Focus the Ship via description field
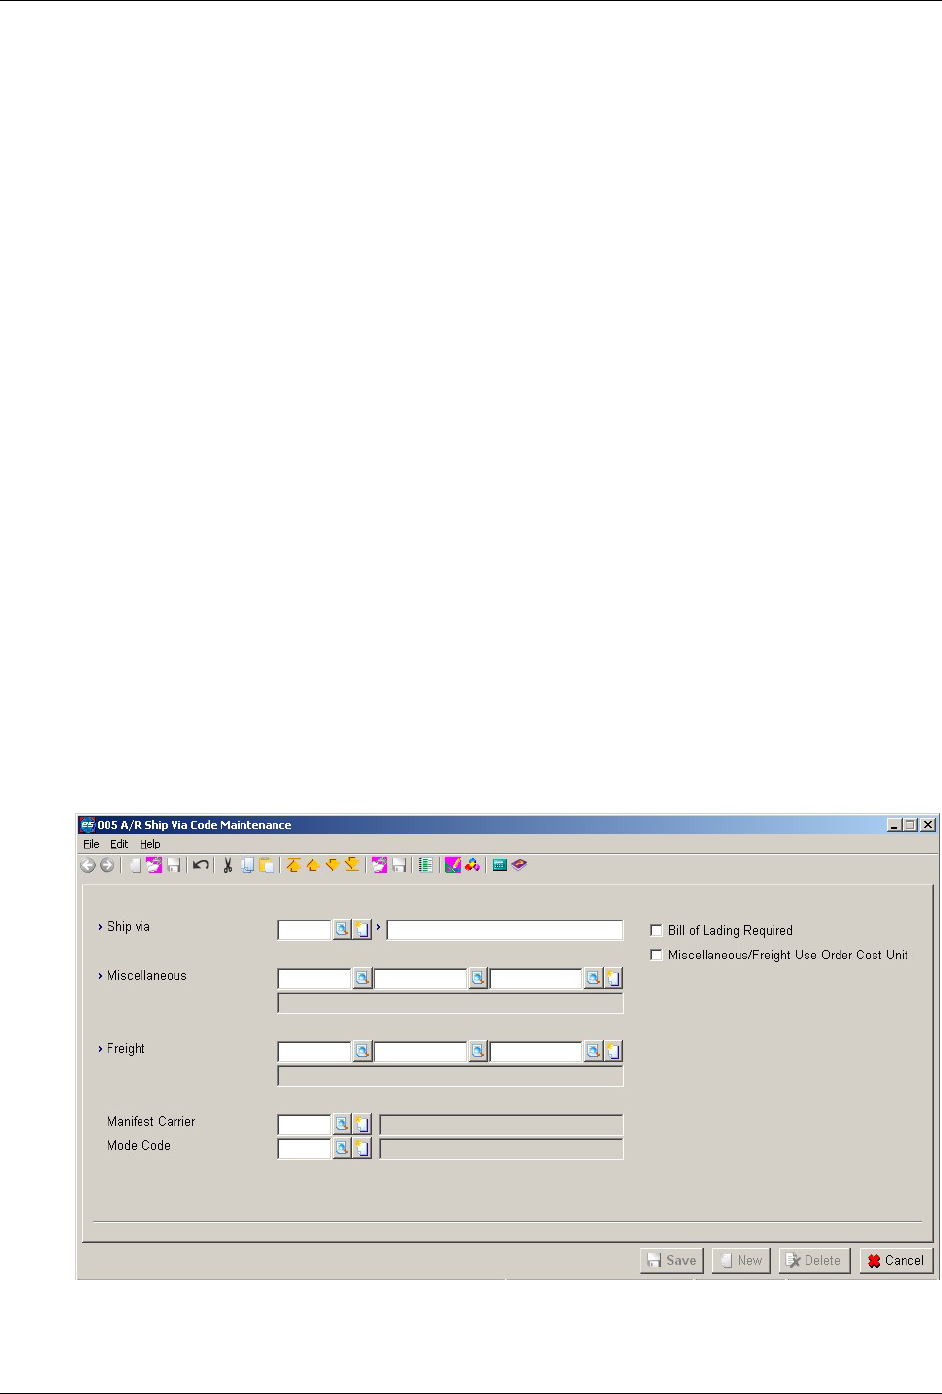This screenshot has height=1394, width=942. pyautogui.click(x=505, y=929)
